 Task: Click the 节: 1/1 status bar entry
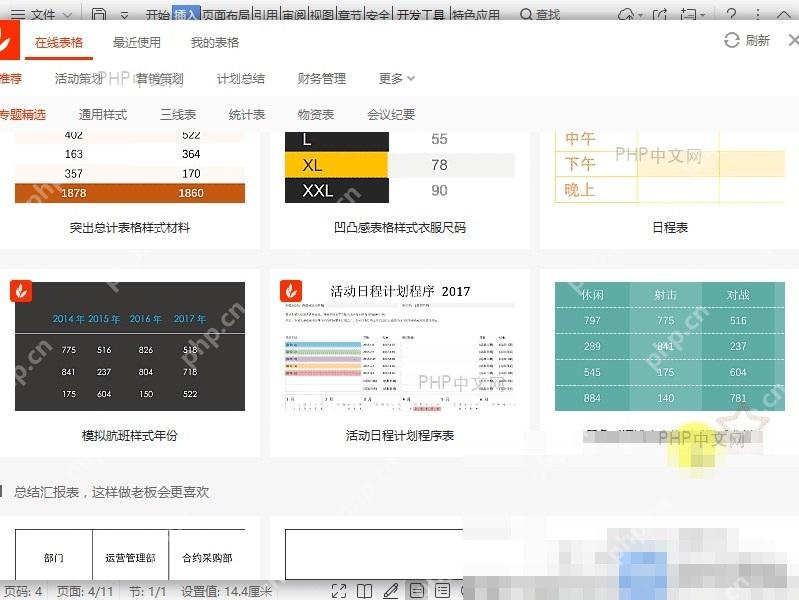click(148, 591)
